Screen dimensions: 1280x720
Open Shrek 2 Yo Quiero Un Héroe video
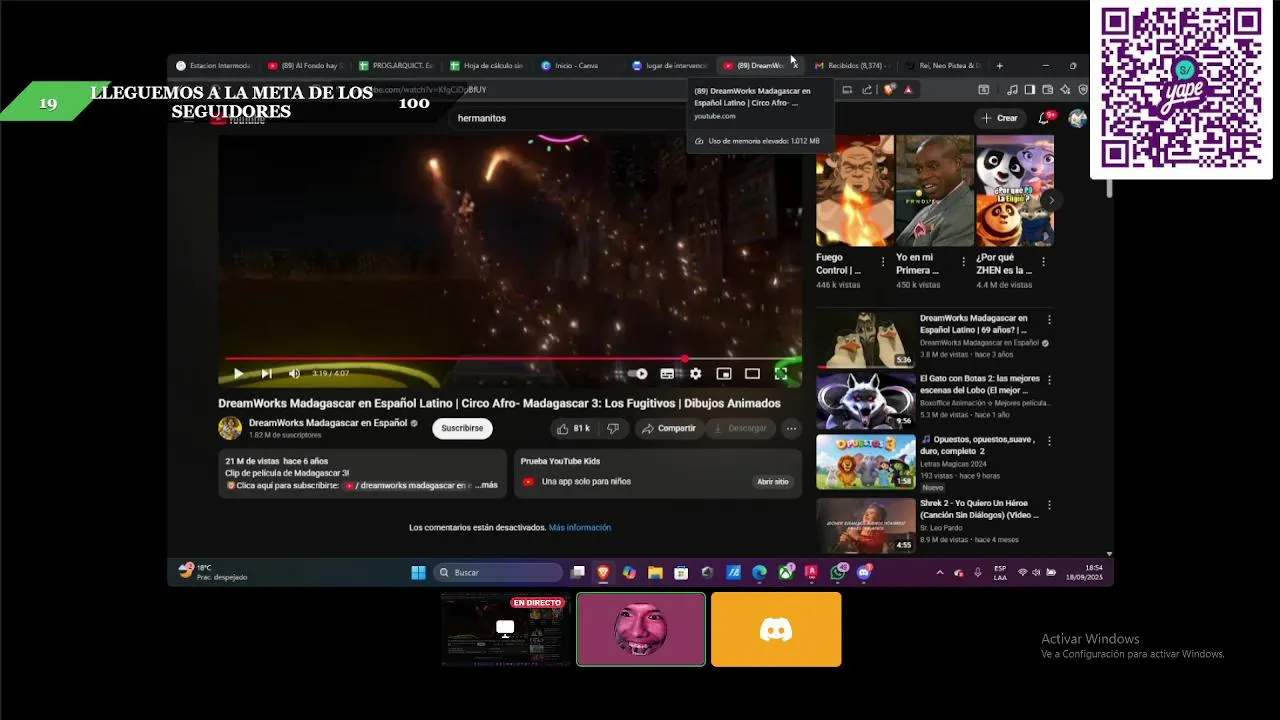coord(866,524)
